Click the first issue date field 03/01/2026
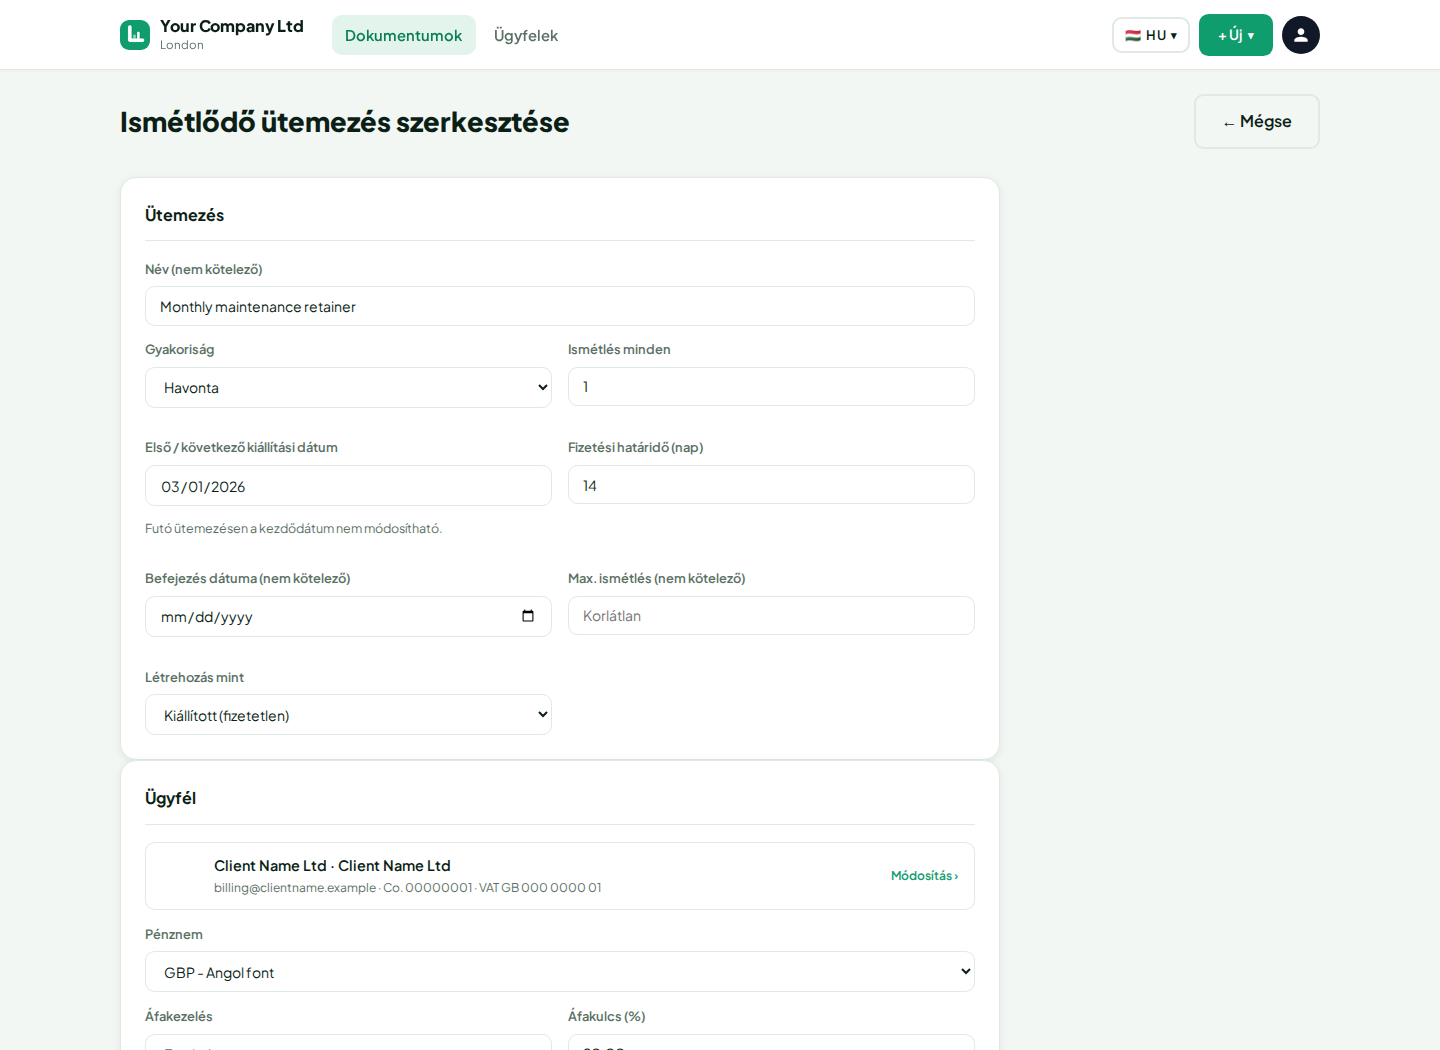Image resolution: width=1440 pixels, height=1050 pixels. 348,486
